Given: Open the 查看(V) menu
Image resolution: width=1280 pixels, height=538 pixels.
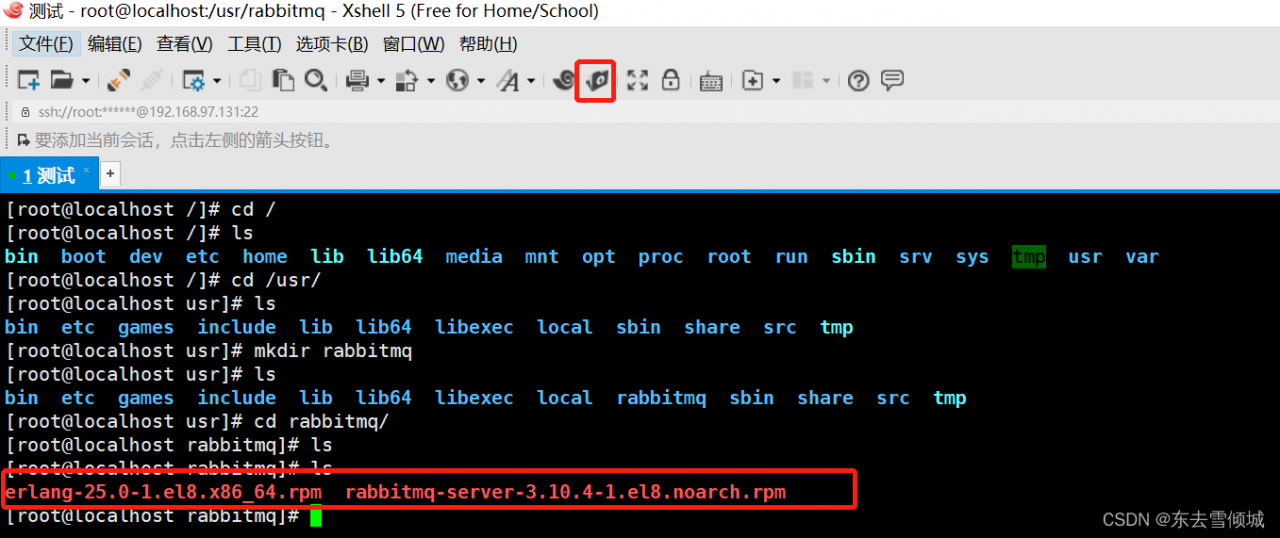Looking at the screenshot, I should click(x=184, y=44).
